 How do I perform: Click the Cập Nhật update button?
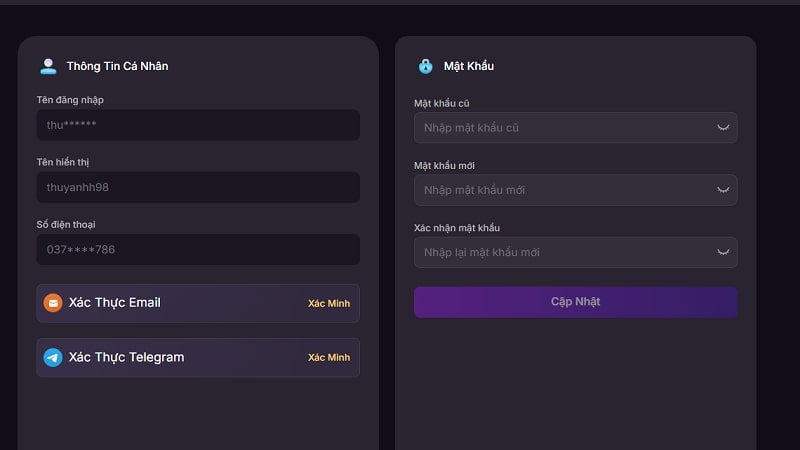(x=576, y=302)
